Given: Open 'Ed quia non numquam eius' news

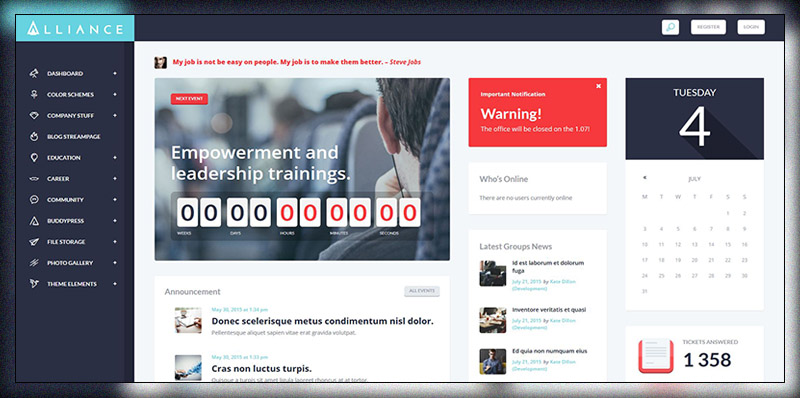Looking at the screenshot, I should pyautogui.click(x=549, y=351).
